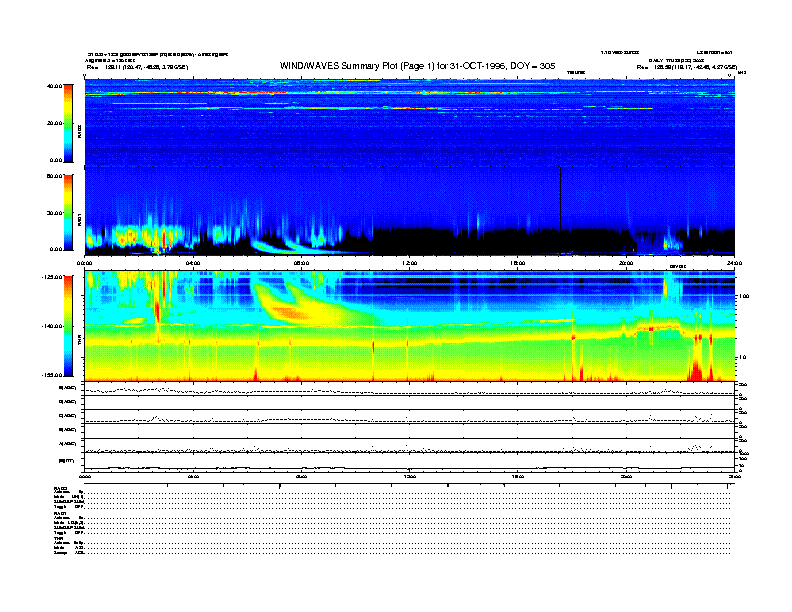Click the -125.00 label on the TNR scale

(53, 277)
